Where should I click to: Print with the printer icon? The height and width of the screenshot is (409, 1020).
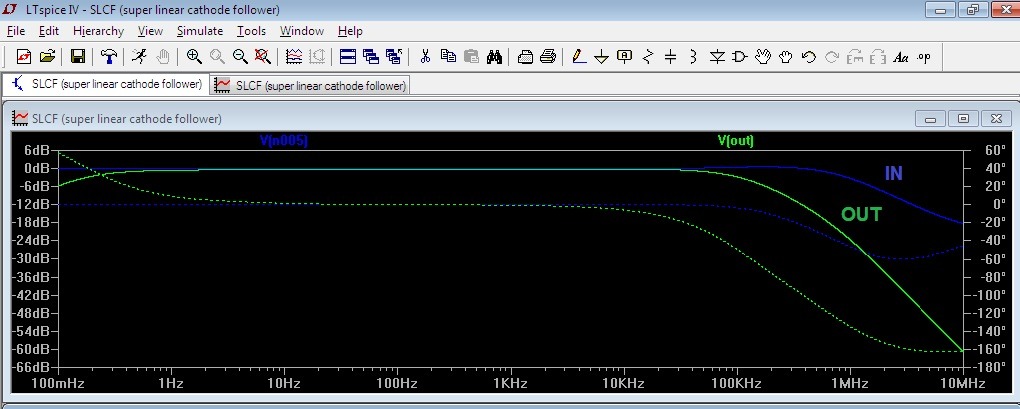click(x=548, y=57)
